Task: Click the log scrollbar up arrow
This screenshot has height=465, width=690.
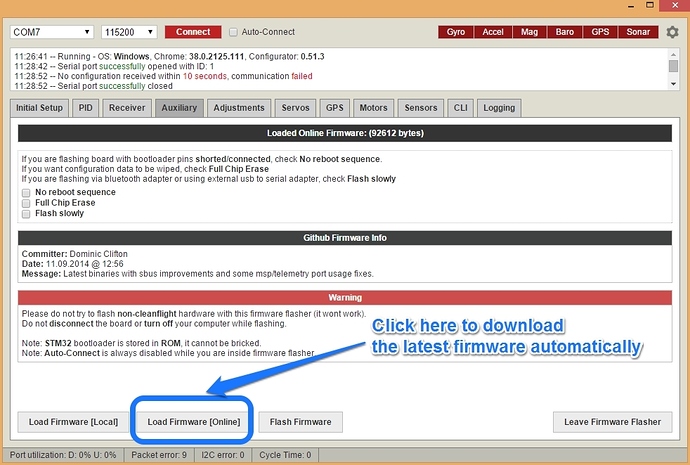Action: [673, 54]
